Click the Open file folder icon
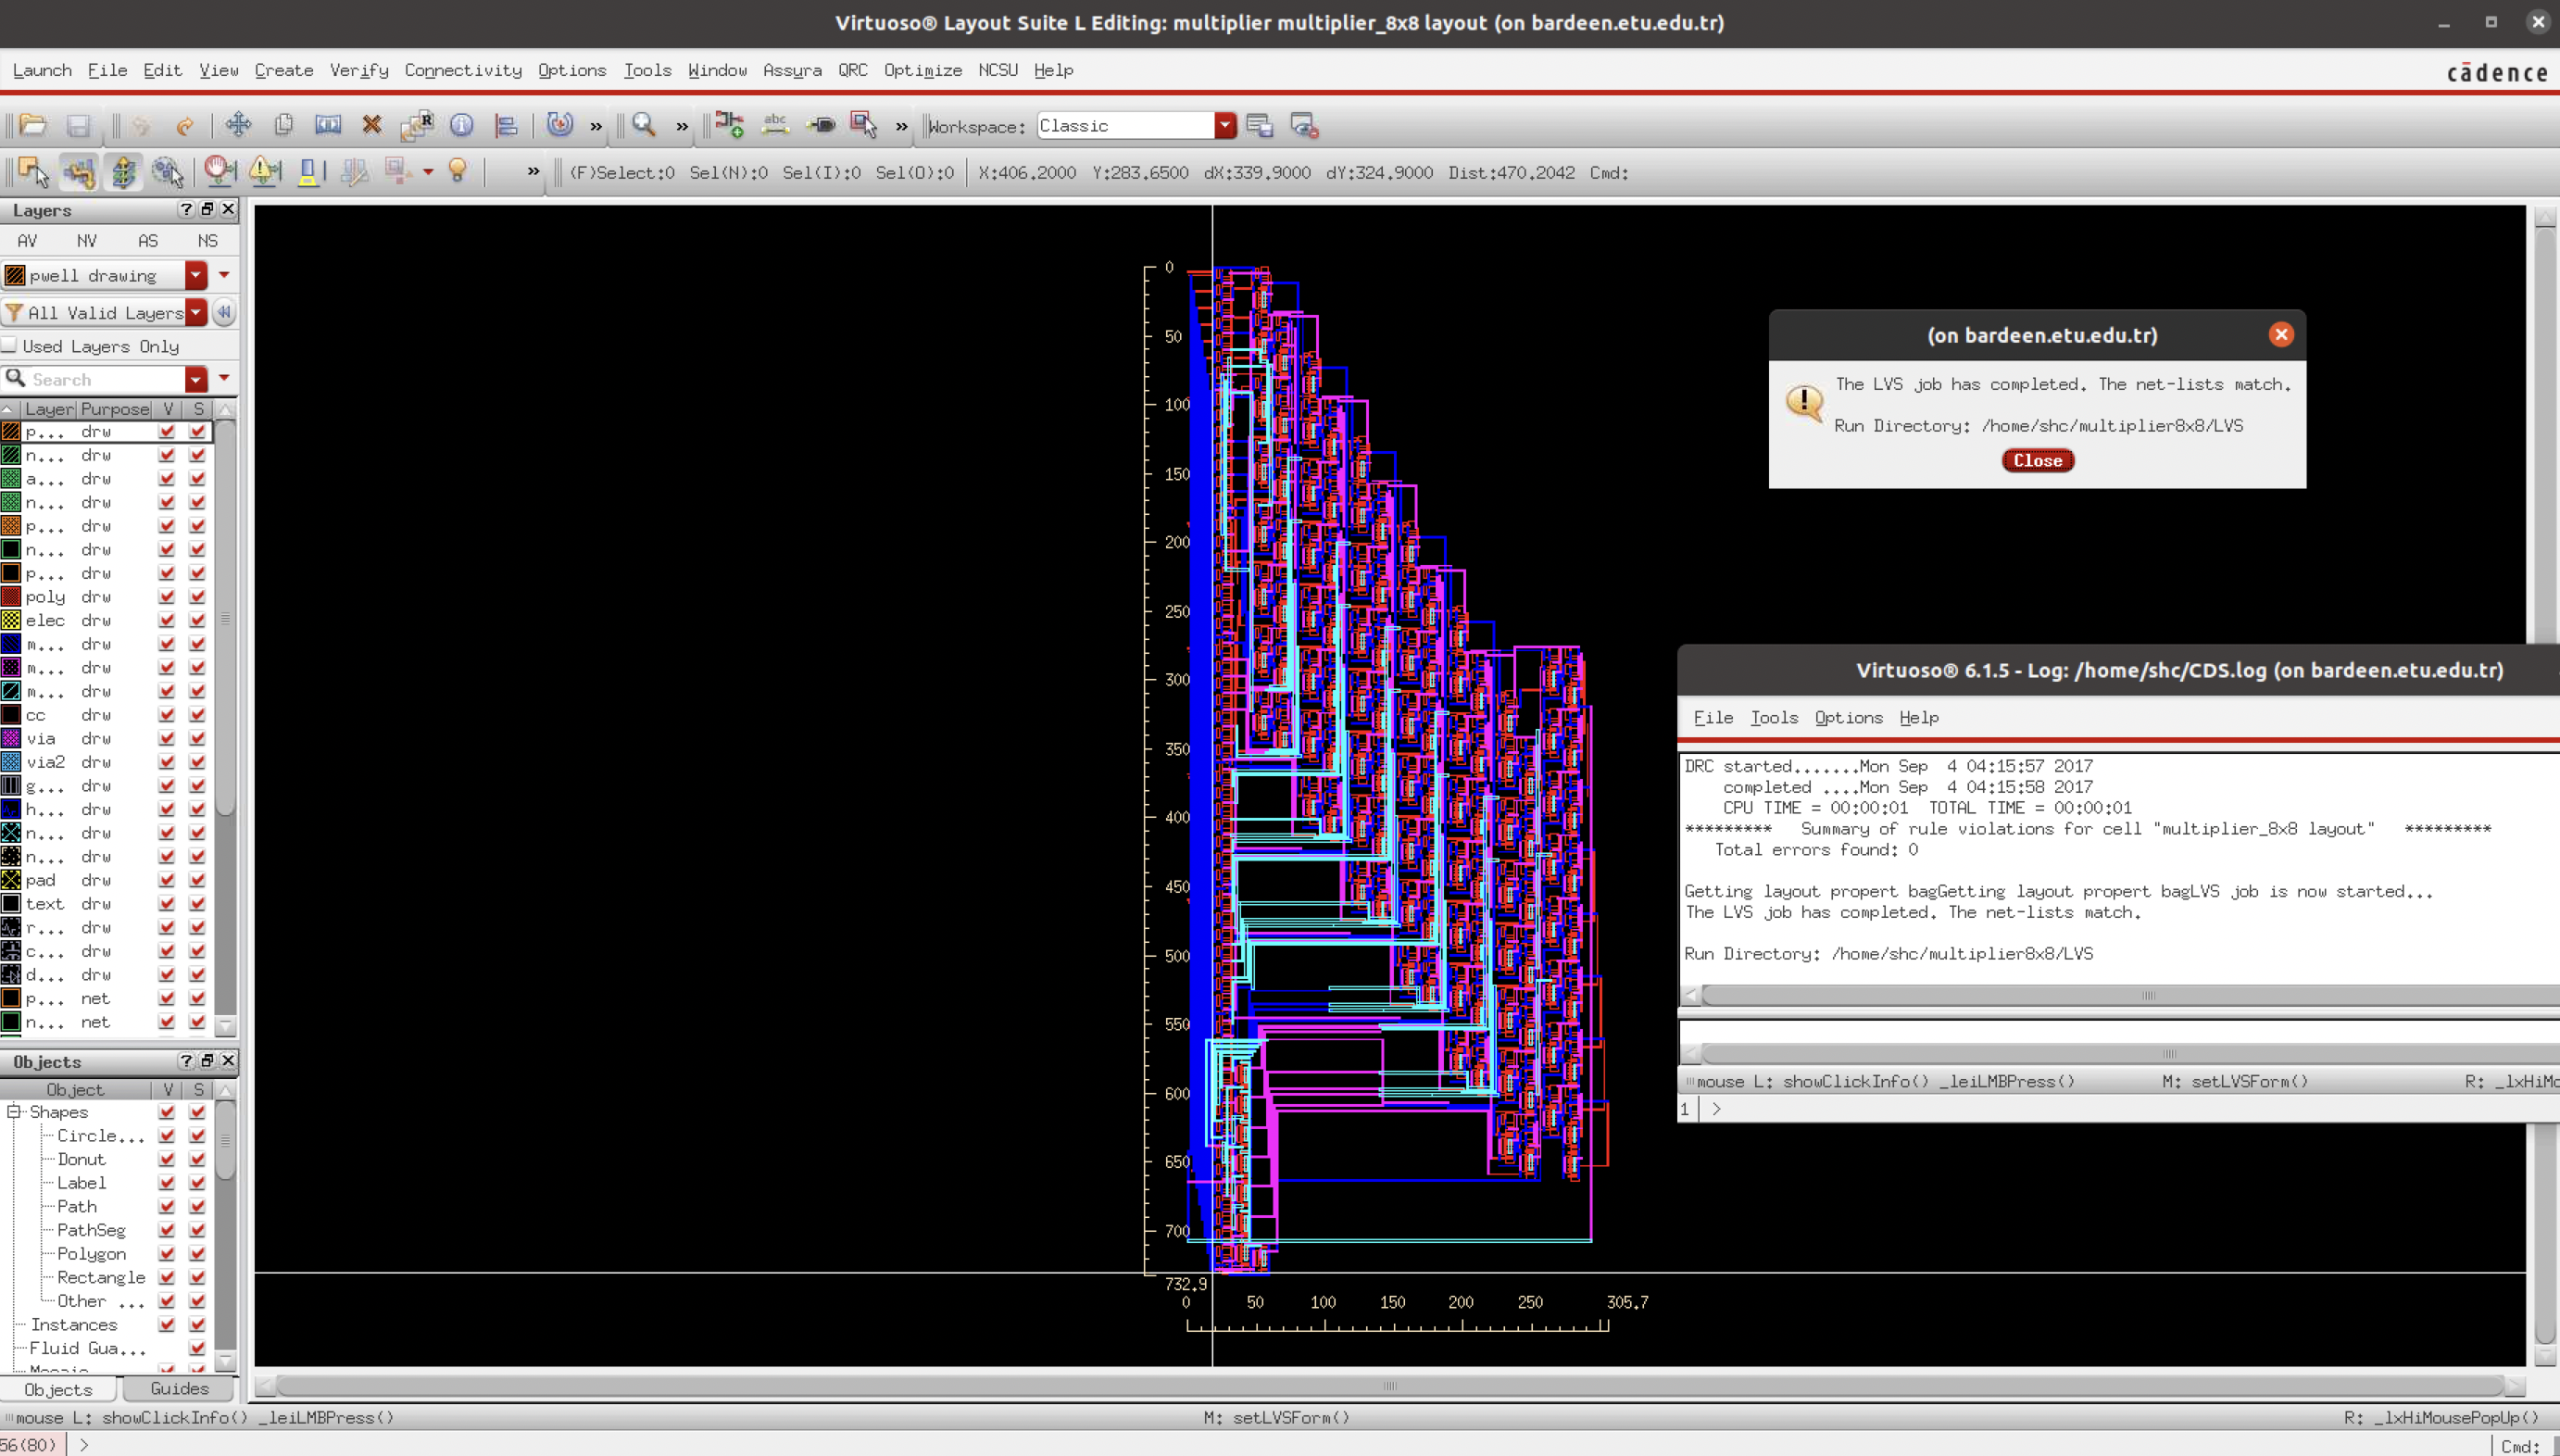 pos(33,125)
